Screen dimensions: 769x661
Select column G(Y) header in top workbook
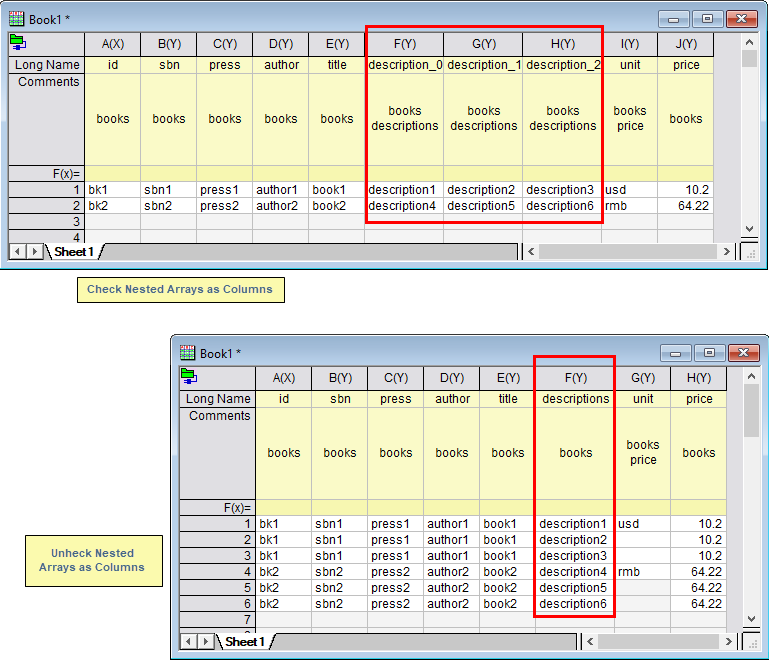pos(484,44)
